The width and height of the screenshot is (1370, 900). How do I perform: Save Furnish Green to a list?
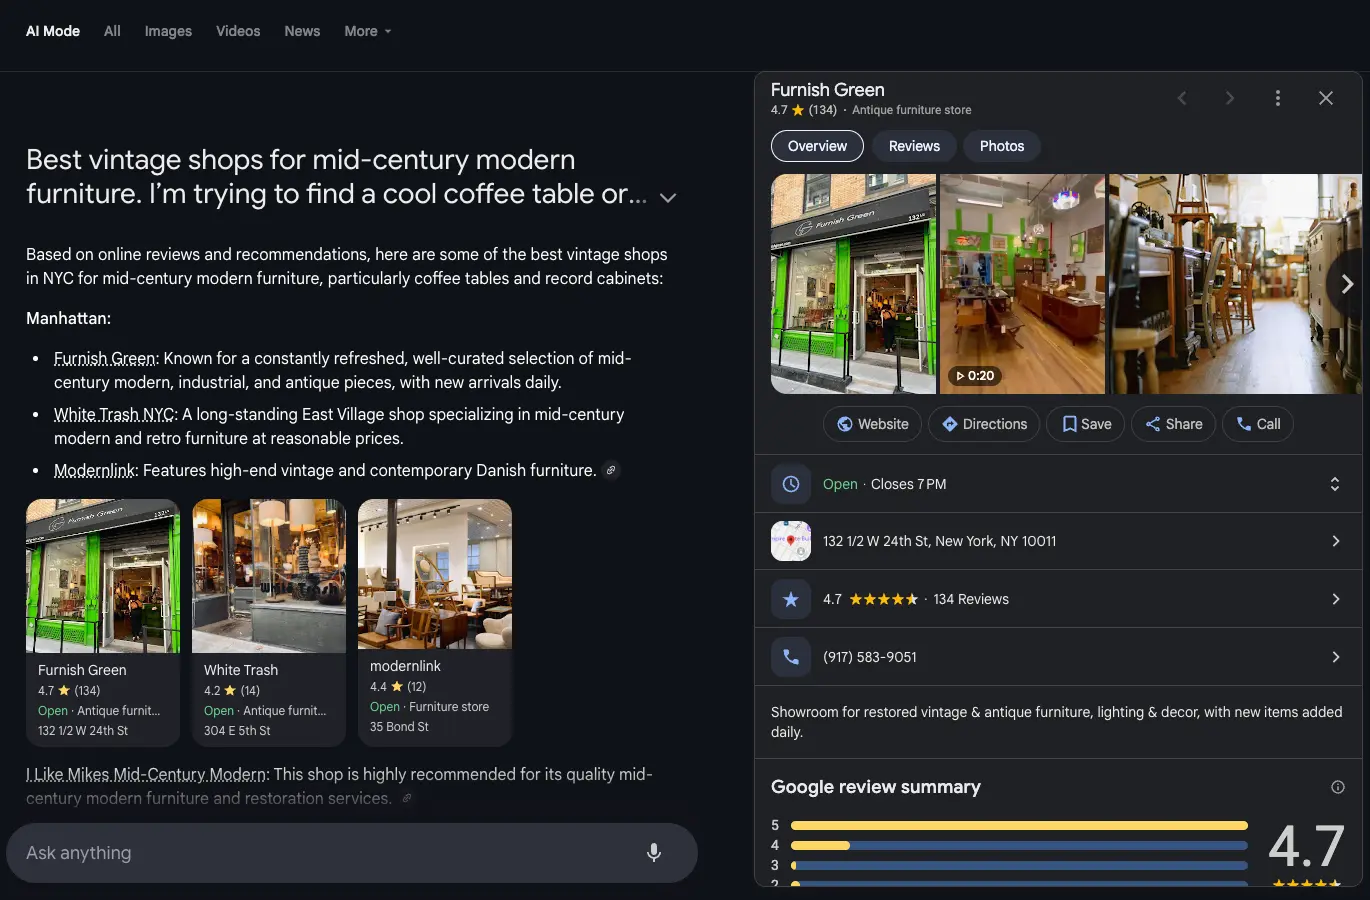[x=1086, y=424]
